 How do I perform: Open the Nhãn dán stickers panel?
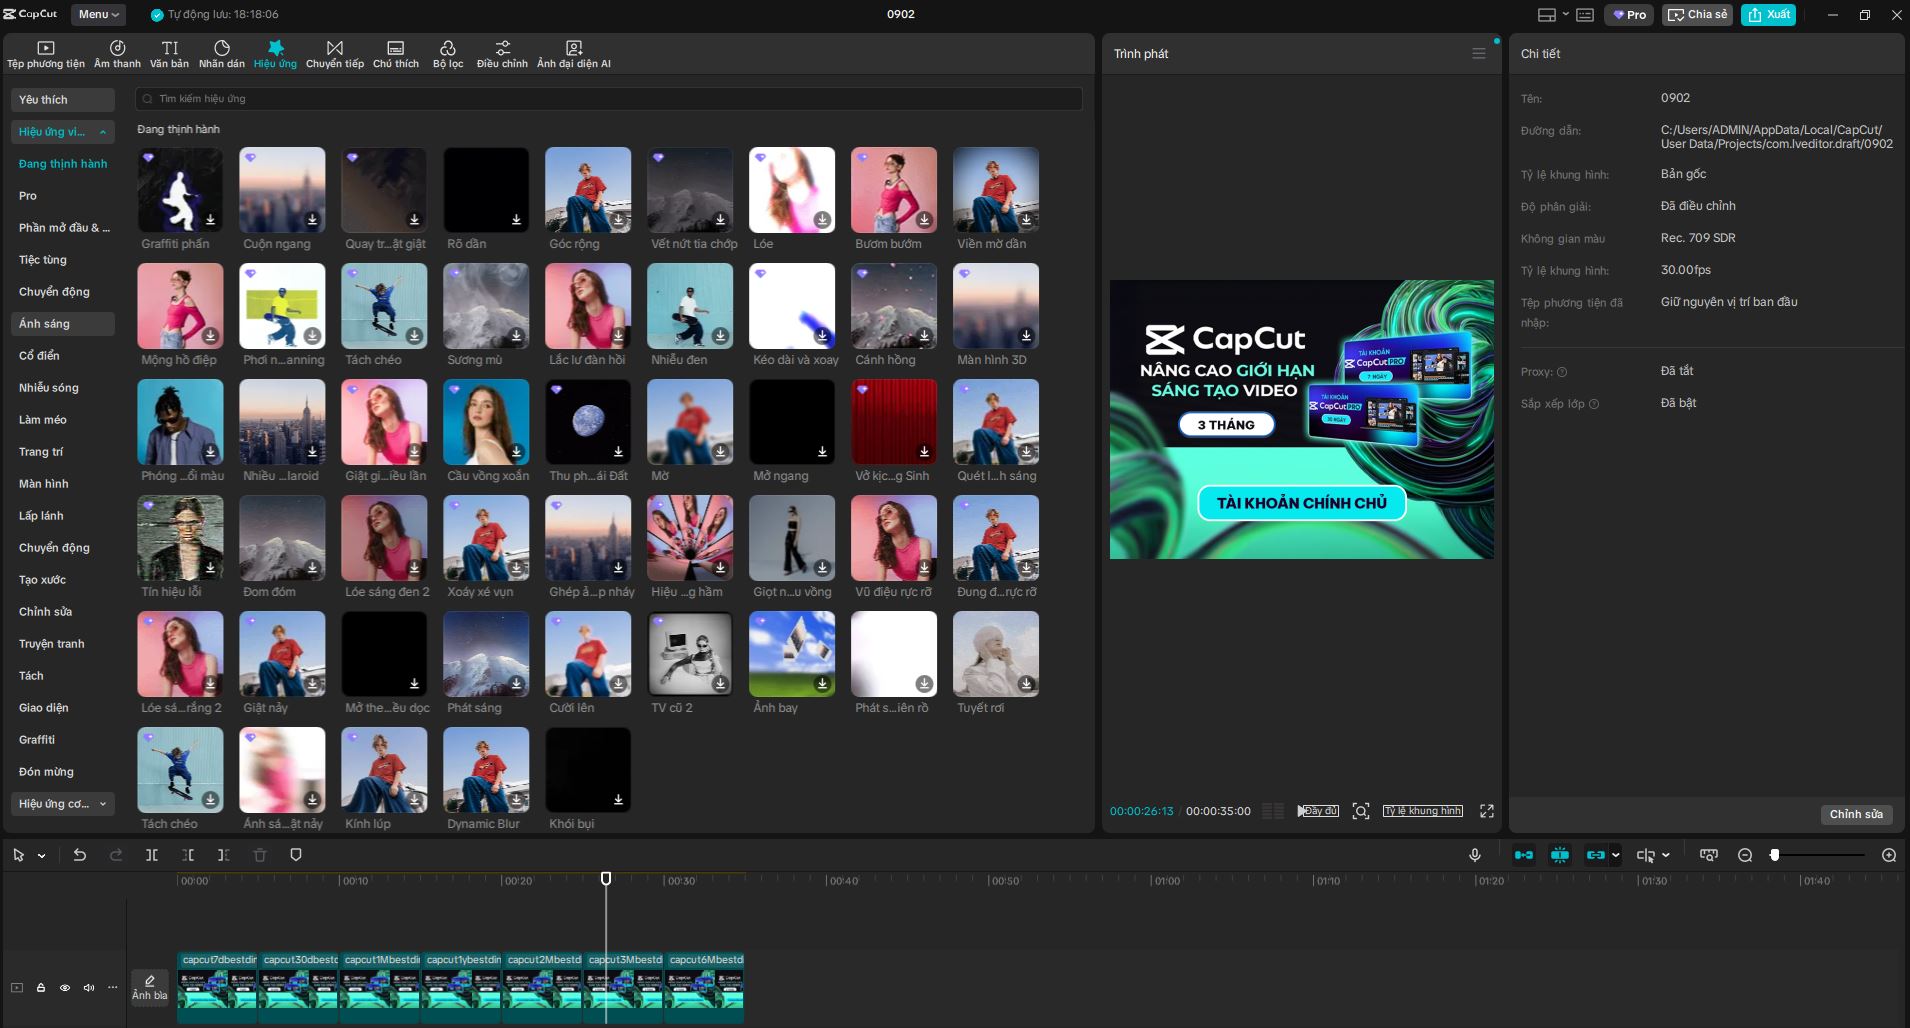[221, 54]
